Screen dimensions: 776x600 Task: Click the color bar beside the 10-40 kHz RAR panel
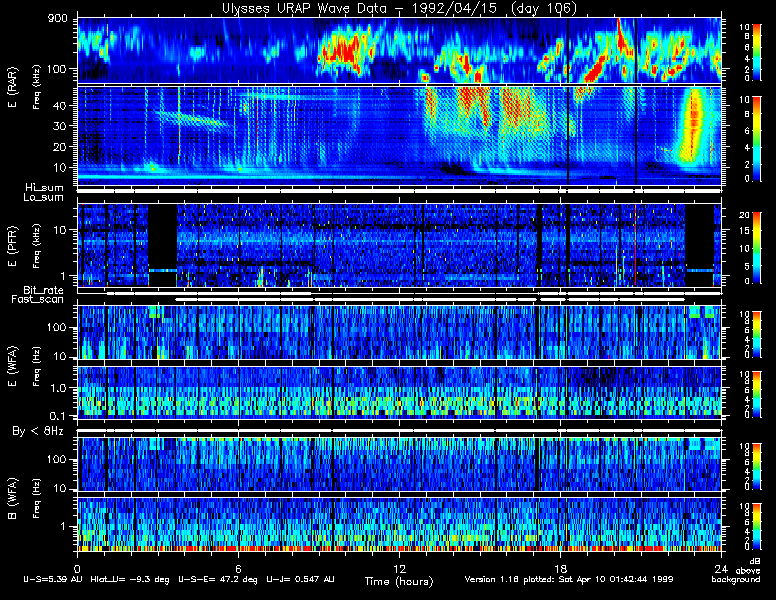(757, 139)
